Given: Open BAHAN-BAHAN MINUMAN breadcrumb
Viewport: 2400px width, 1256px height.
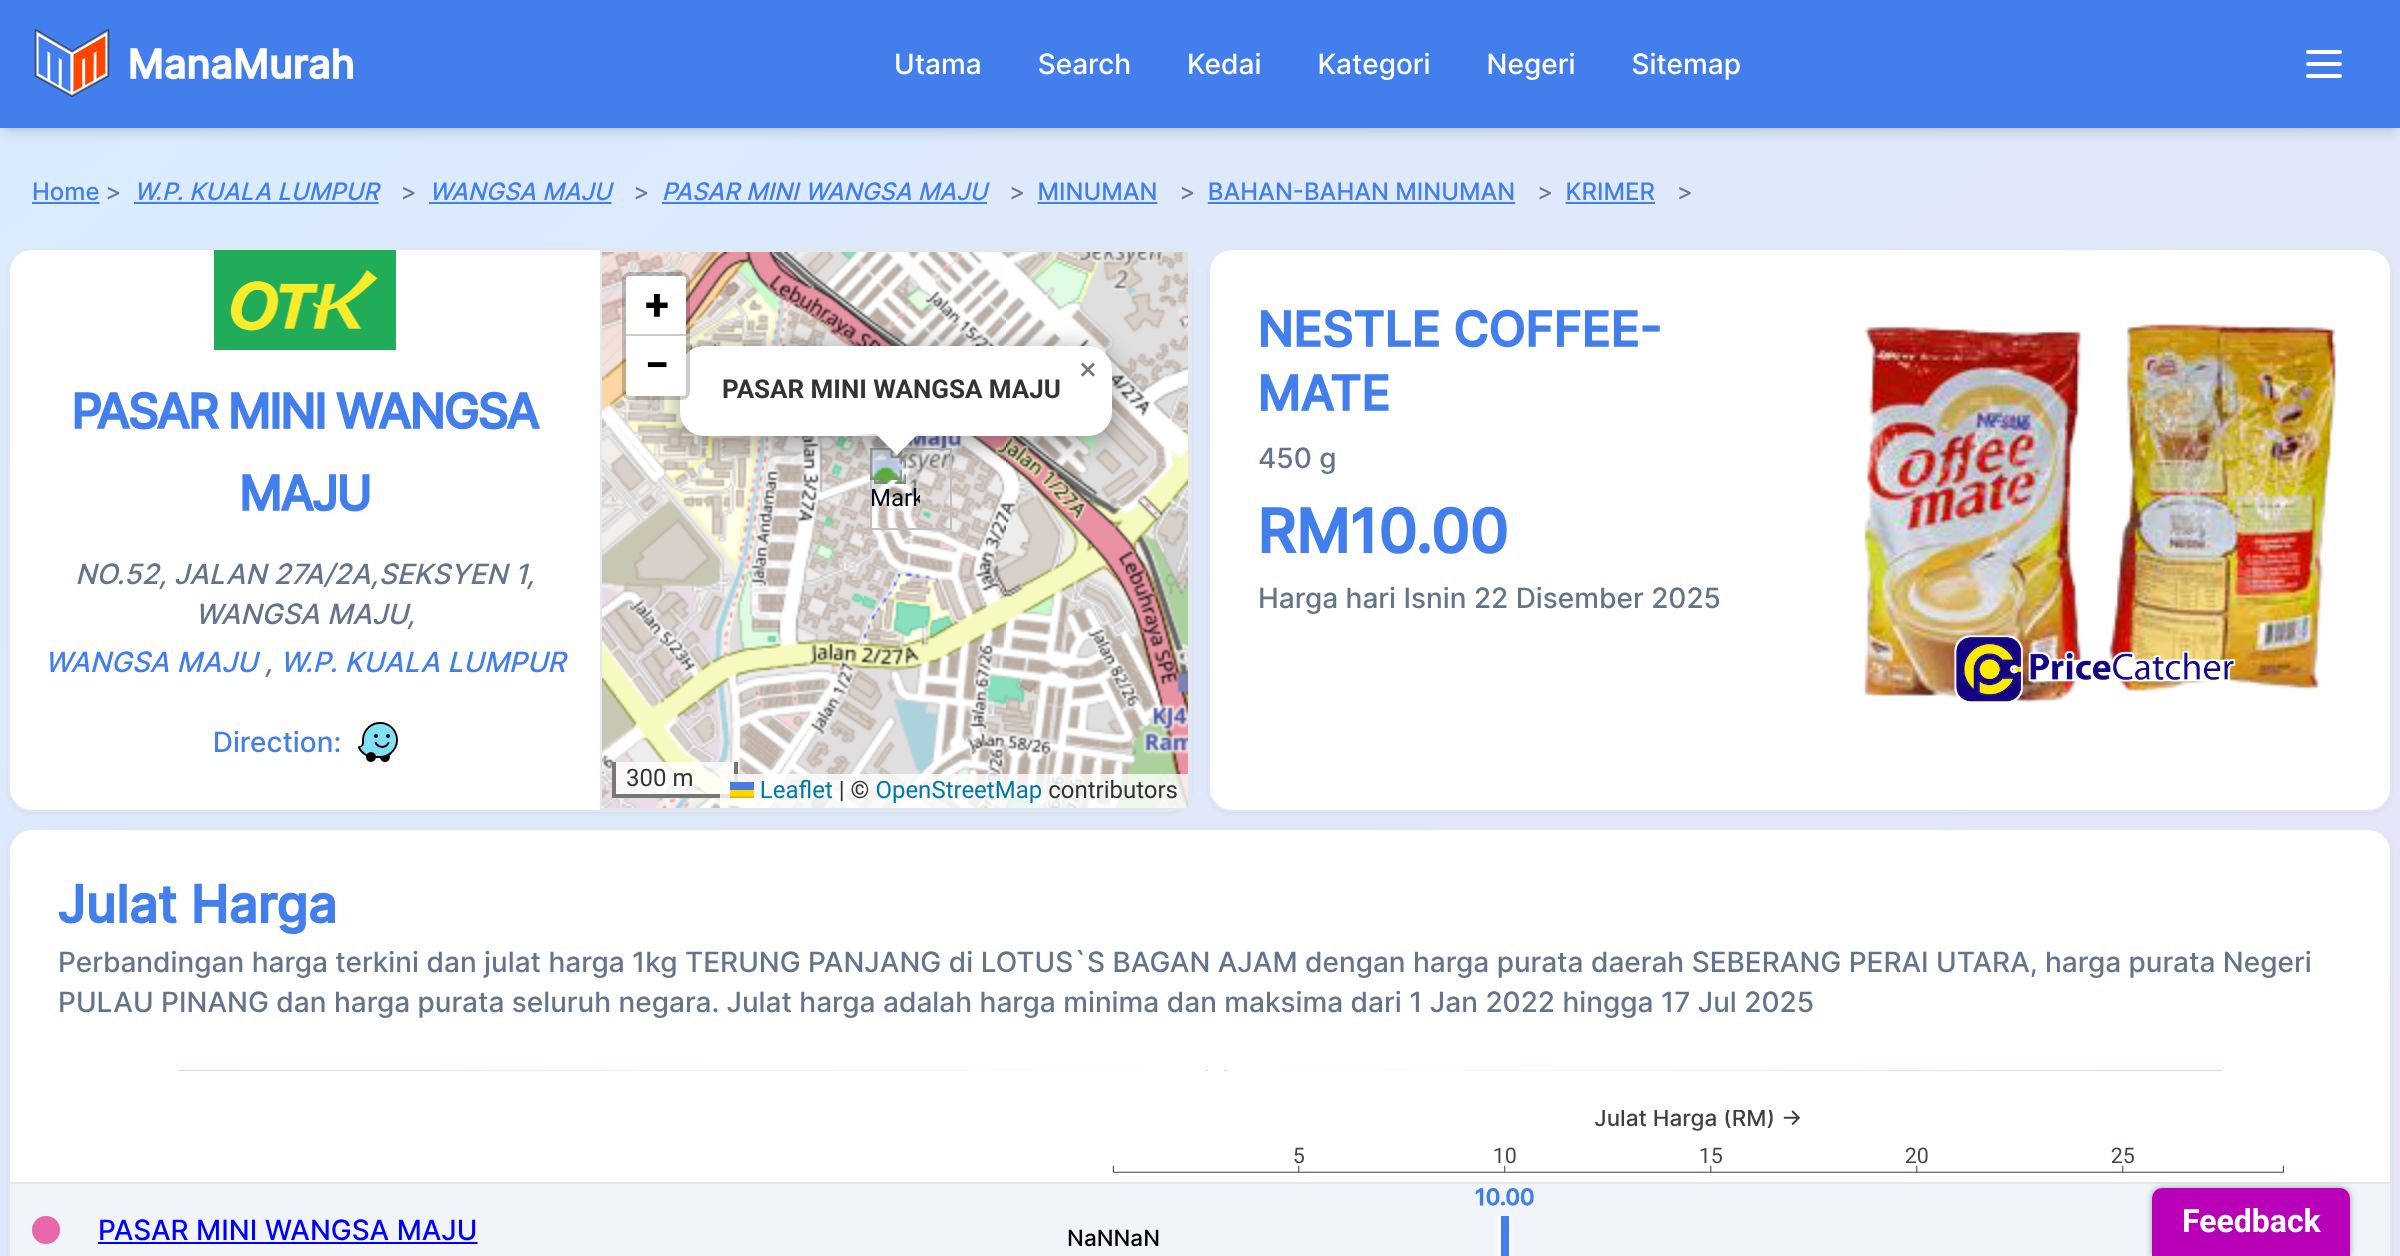Looking at the screenshot, I should click(x=1360, y=191).
